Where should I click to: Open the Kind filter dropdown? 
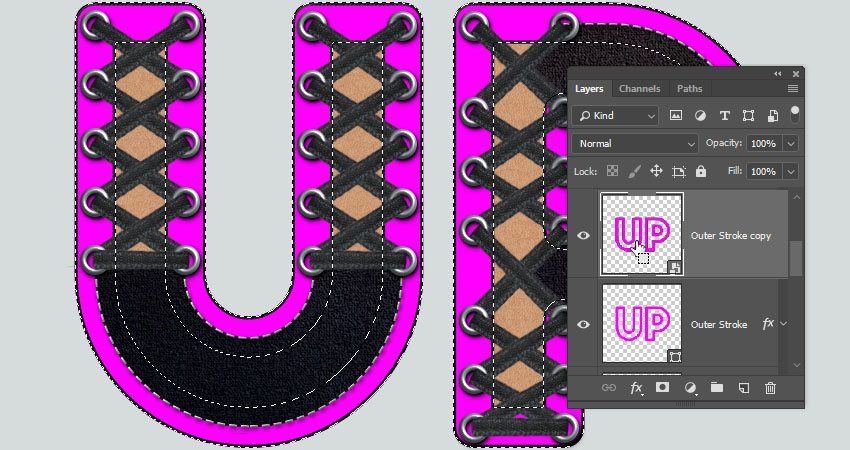coord(615,115)
